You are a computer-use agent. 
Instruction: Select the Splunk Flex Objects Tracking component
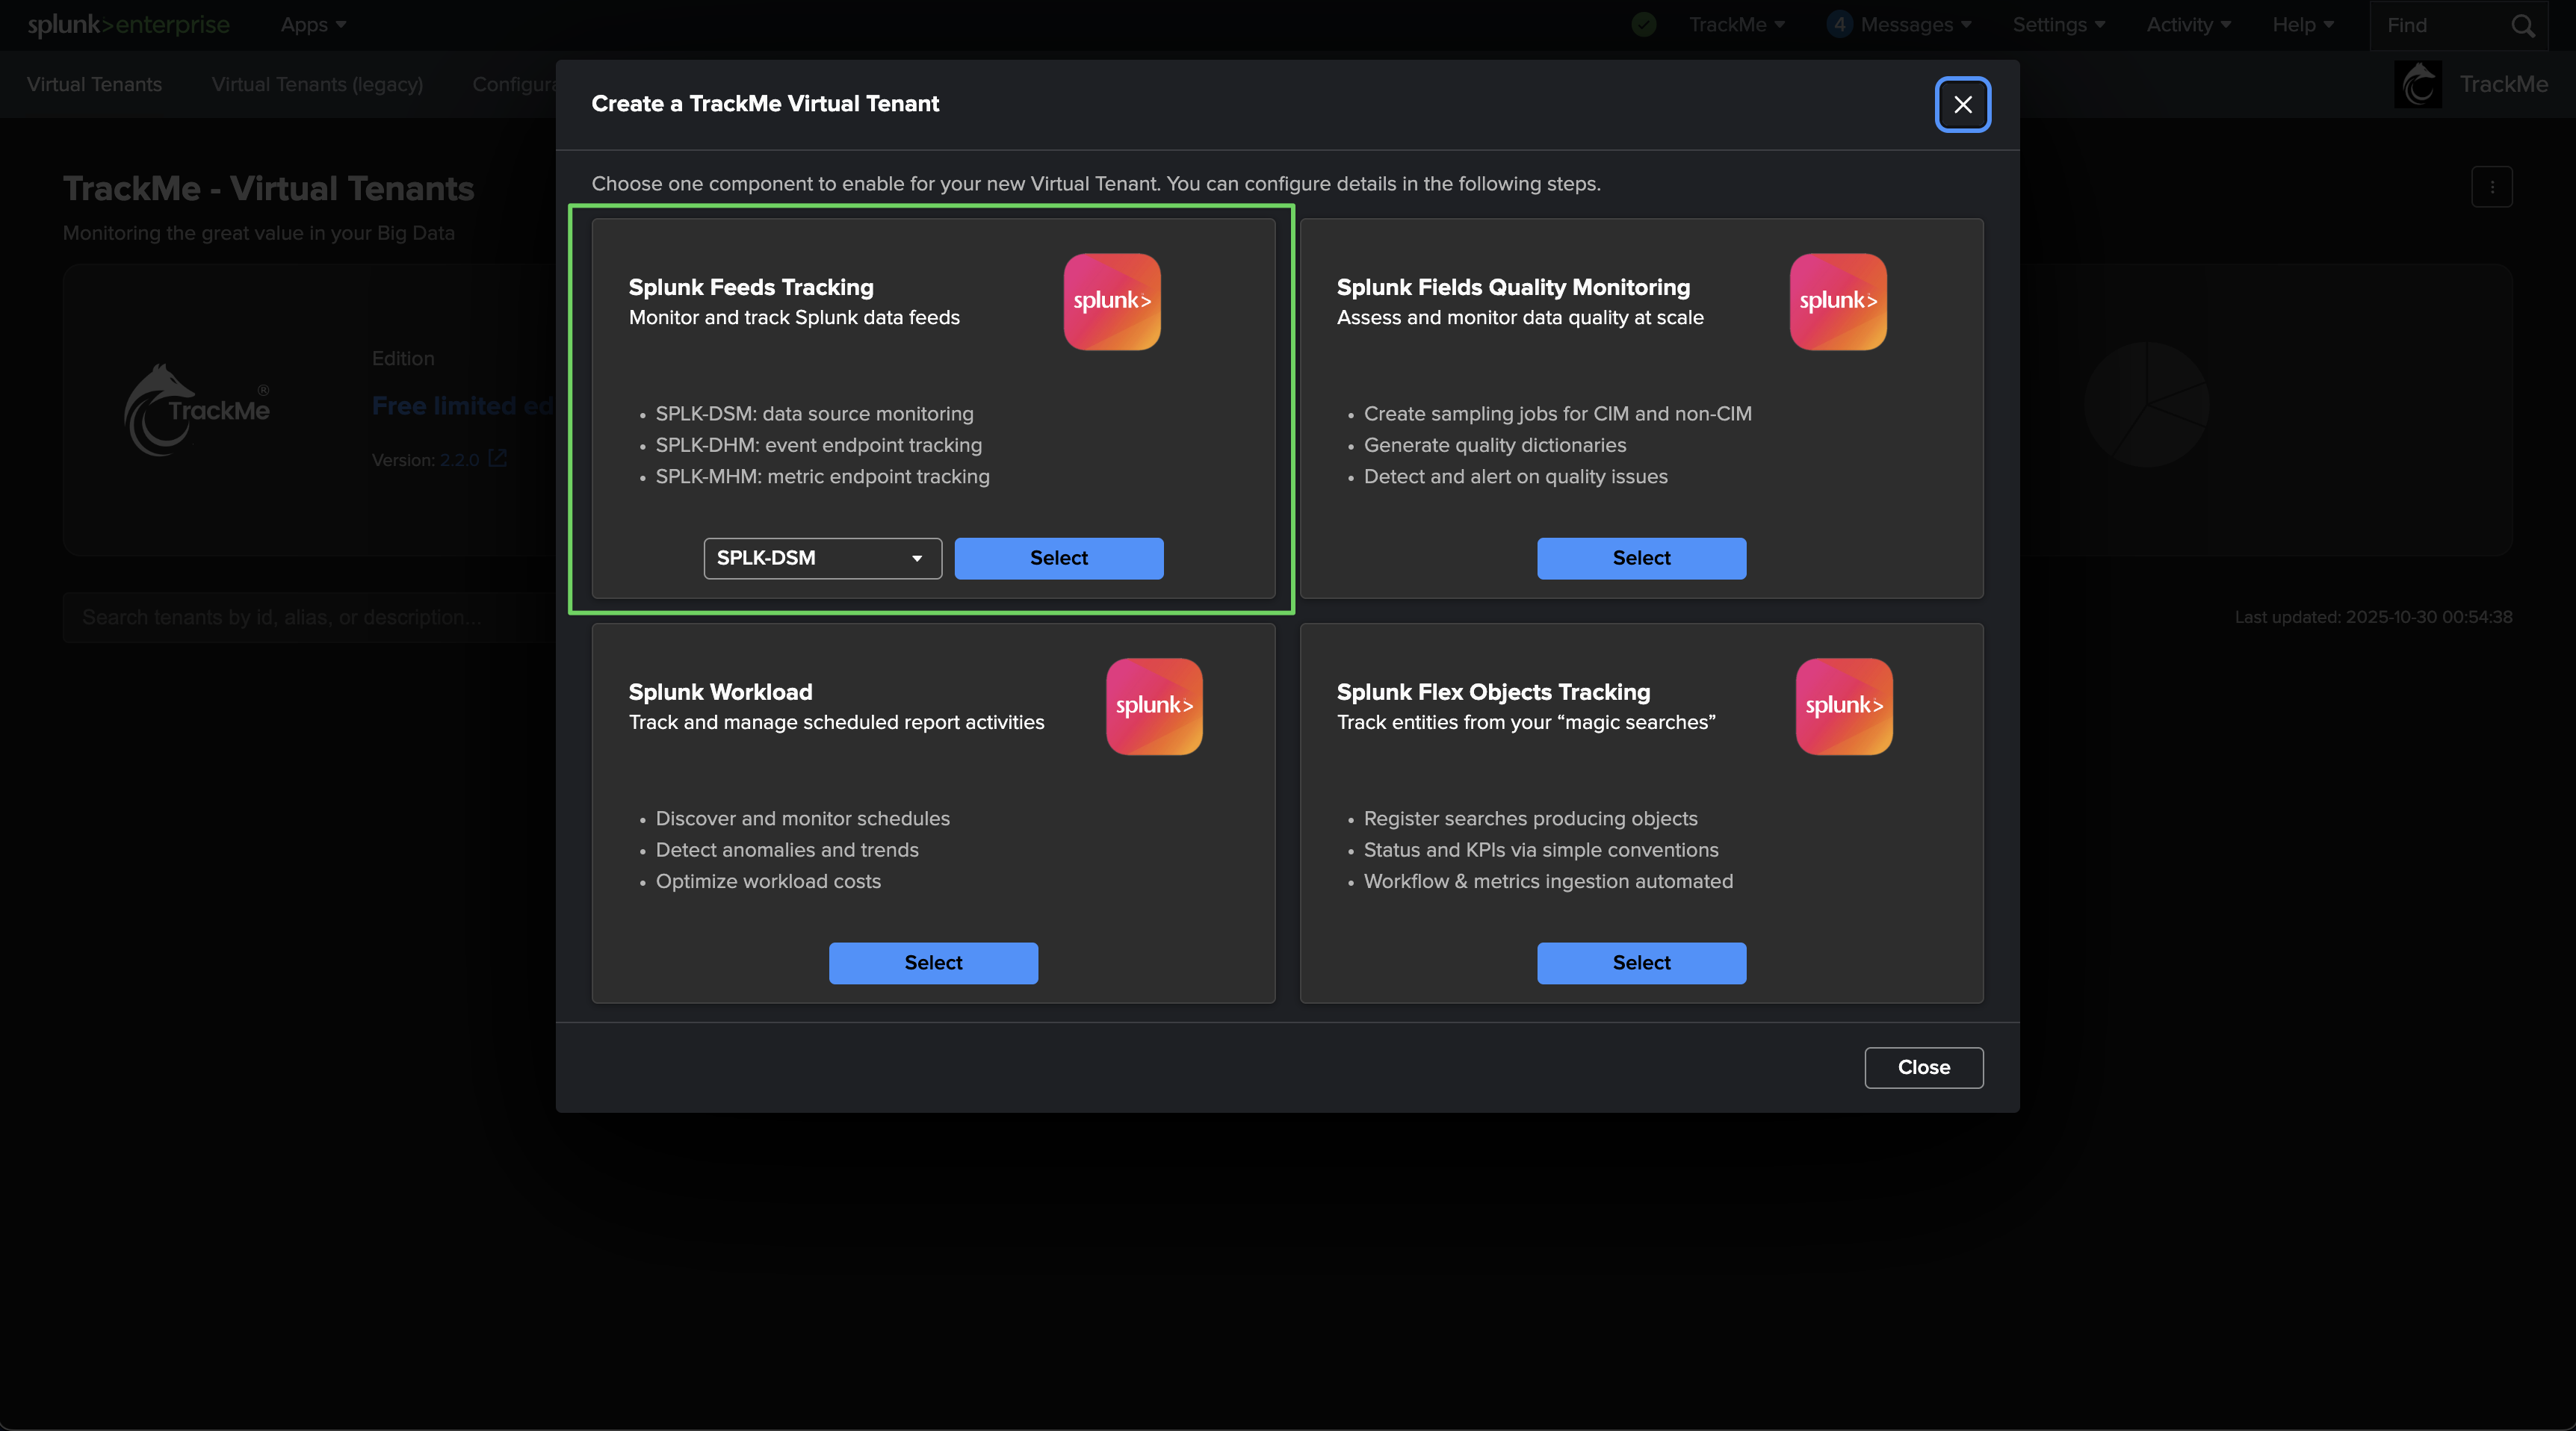pos(1640,963)
